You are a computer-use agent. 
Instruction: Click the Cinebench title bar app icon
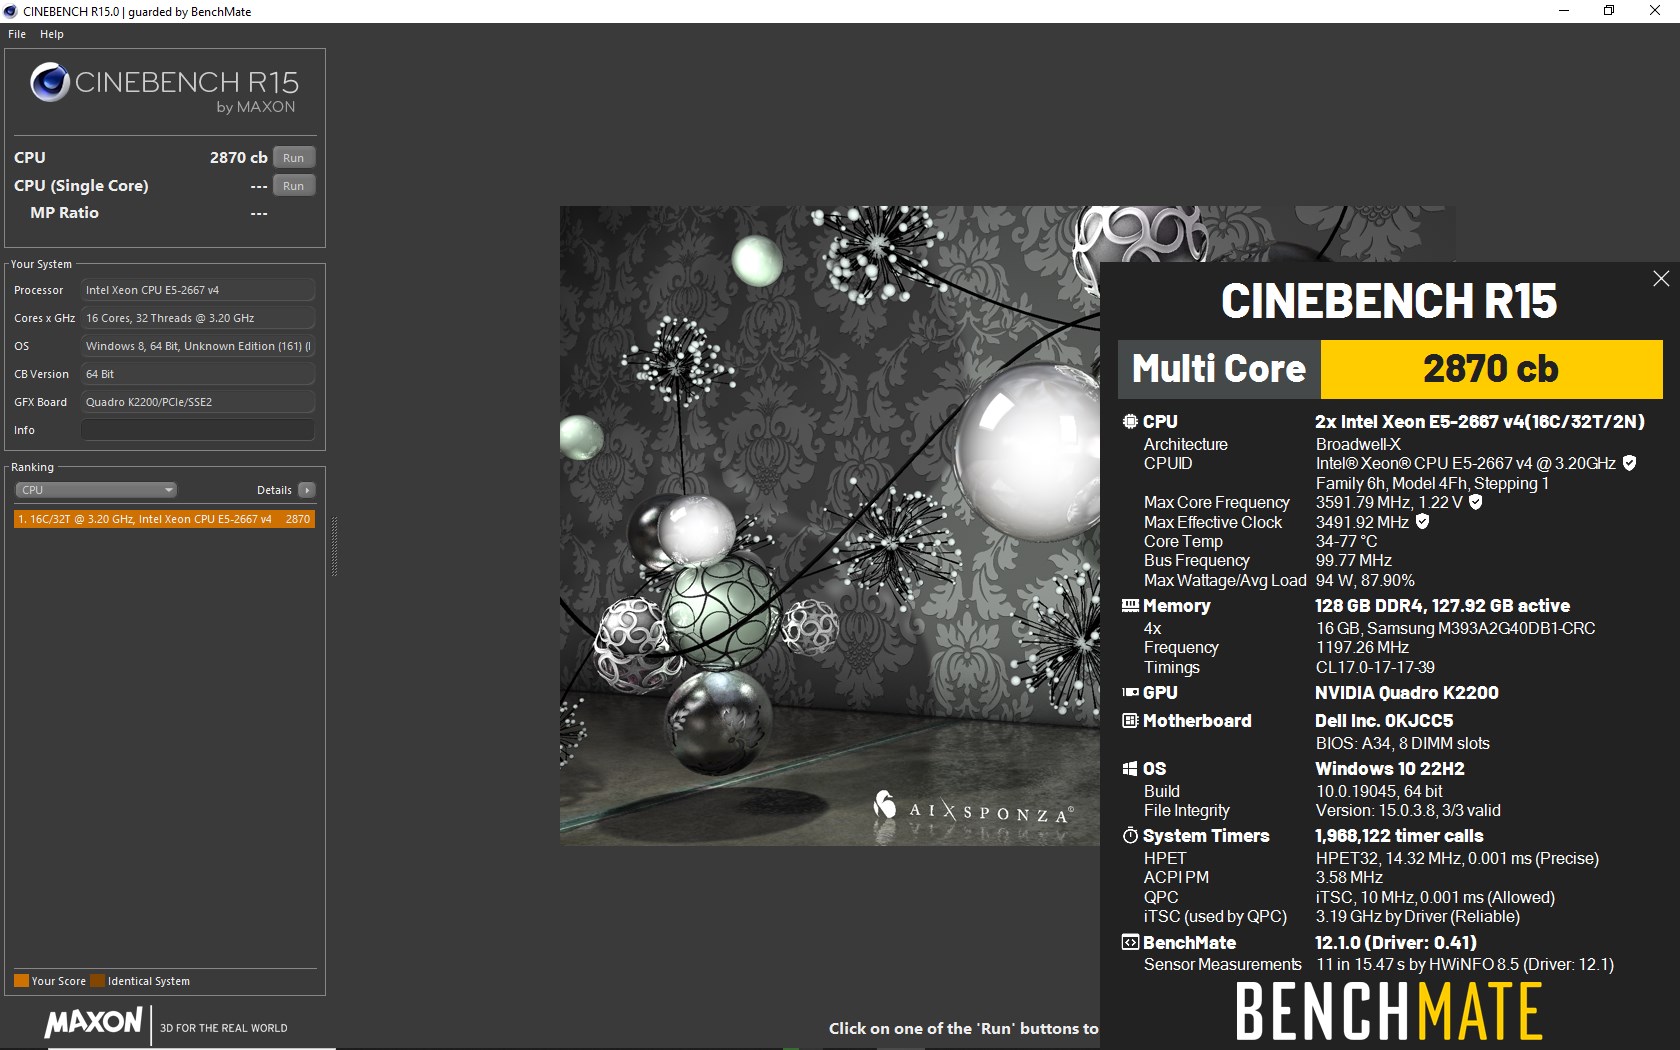[11, 11]
